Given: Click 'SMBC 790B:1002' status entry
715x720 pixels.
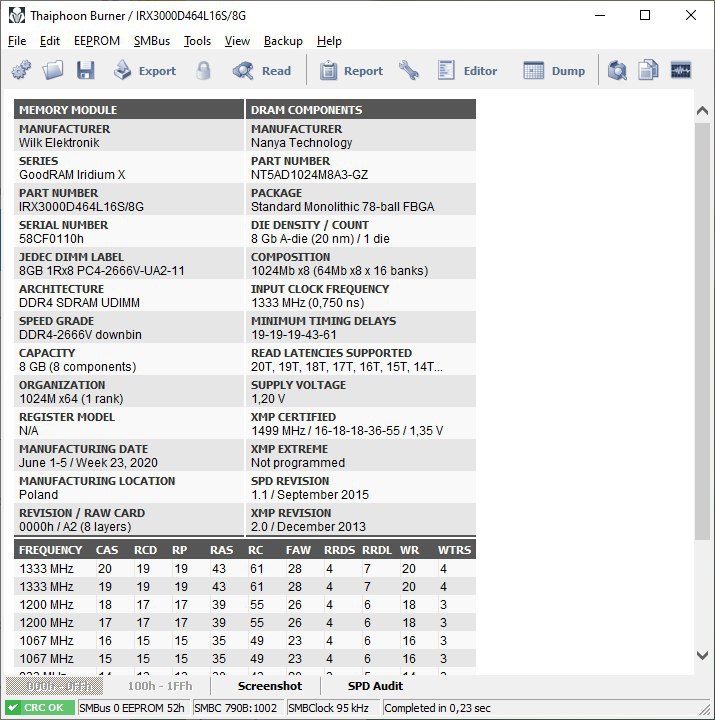Looking at the screenshot, I should pyautogui.click(x=236, y=708).
